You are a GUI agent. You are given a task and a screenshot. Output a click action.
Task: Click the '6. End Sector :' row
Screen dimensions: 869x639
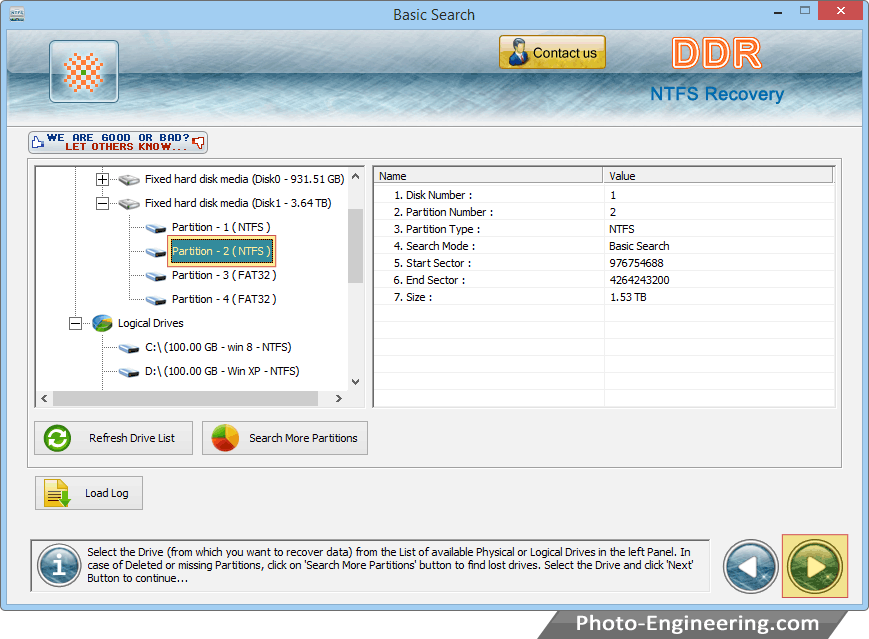(x=605, y=280)
